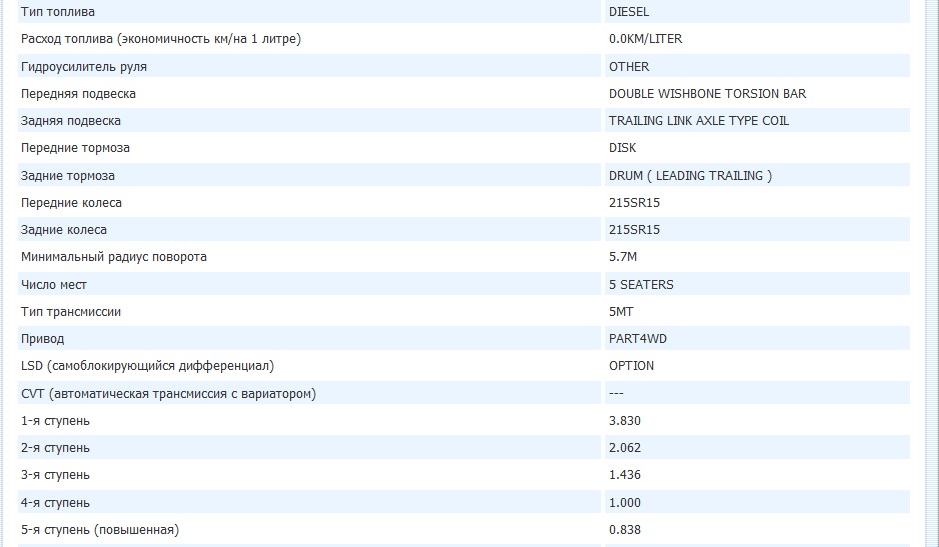This screenshot has width=939, height=547.
Task: Click the DRUM ( LEADING TRAILING ) value
Action: [x=690, y=176]
